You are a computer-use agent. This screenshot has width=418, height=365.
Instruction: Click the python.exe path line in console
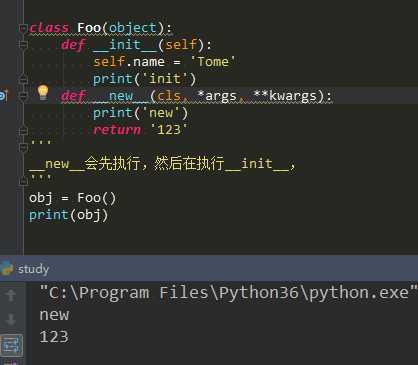(x=228, y=293)
